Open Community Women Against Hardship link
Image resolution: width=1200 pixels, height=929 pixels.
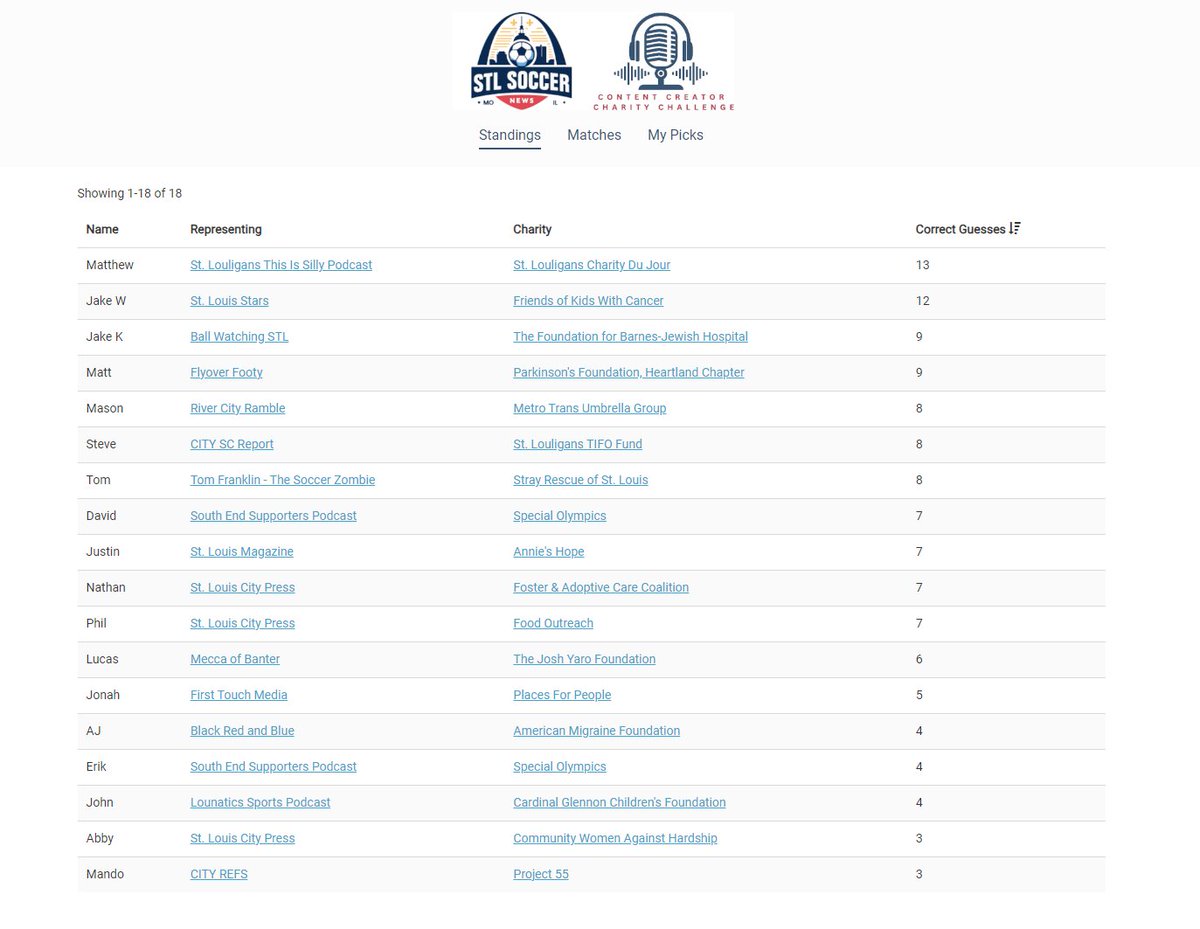pyautogui.click(x=615, y=838)
